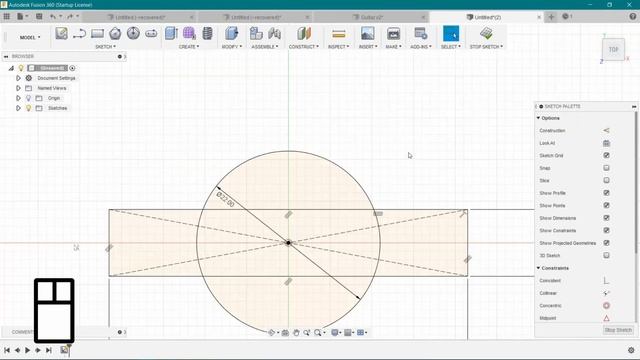Open the INSPECT dropdown menu
Screen dimensions: 640x360
[339, 47]
